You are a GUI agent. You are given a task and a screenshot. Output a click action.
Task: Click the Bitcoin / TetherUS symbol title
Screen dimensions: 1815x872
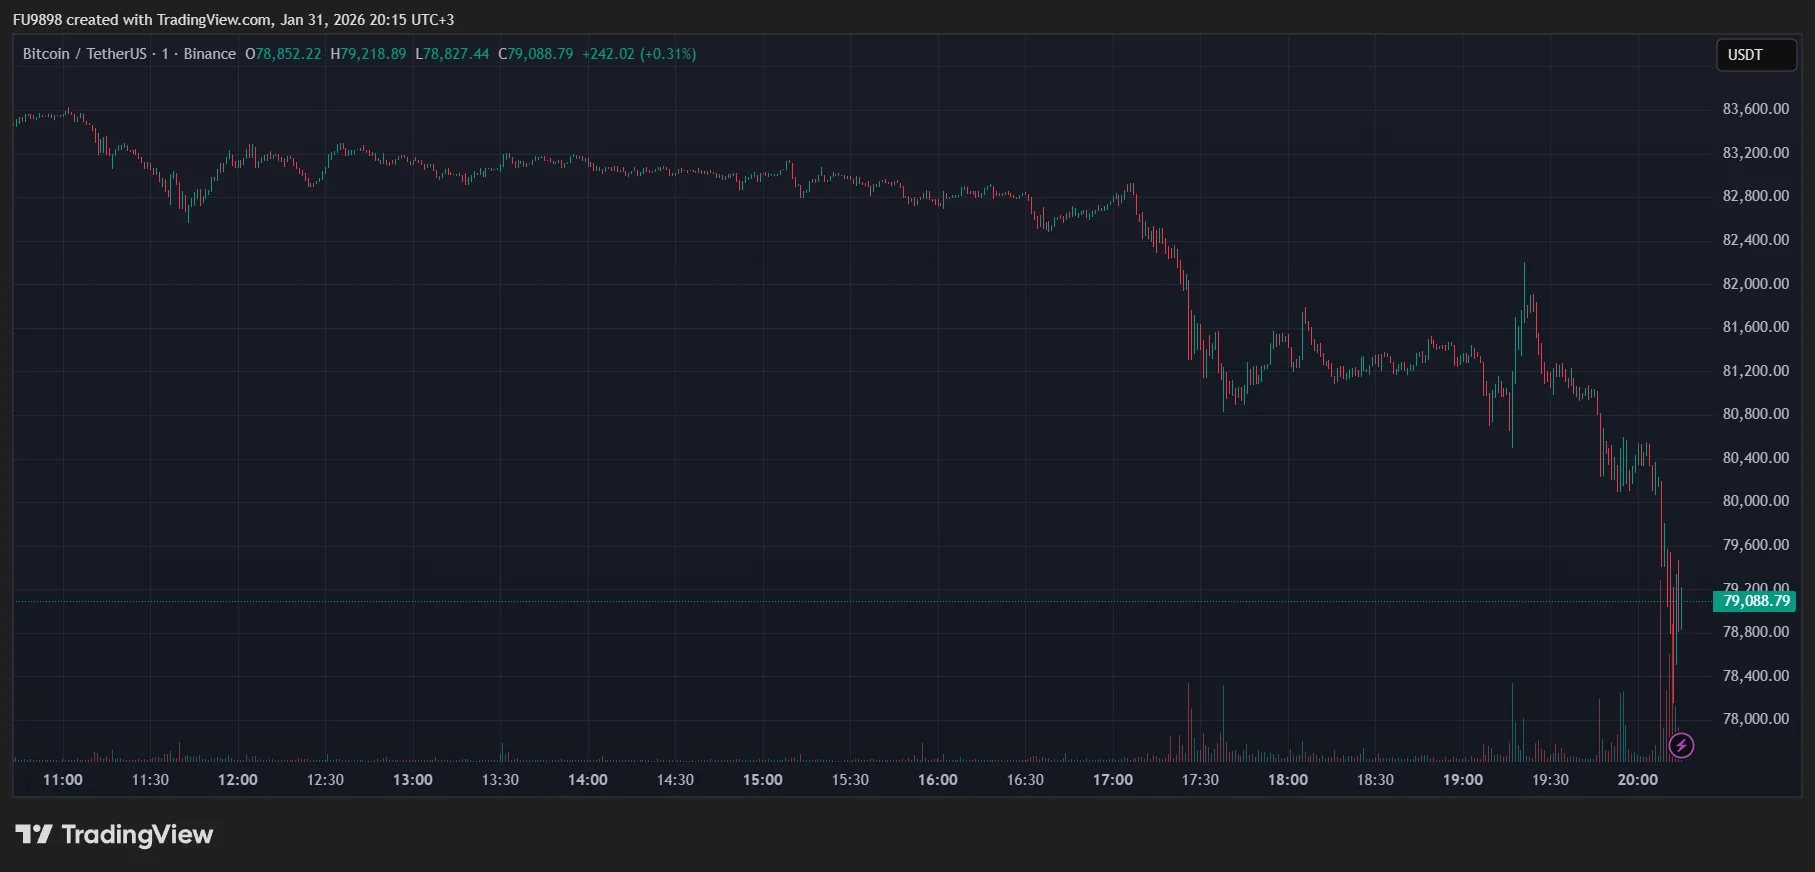pyautogui.click(x=85, y=54)
